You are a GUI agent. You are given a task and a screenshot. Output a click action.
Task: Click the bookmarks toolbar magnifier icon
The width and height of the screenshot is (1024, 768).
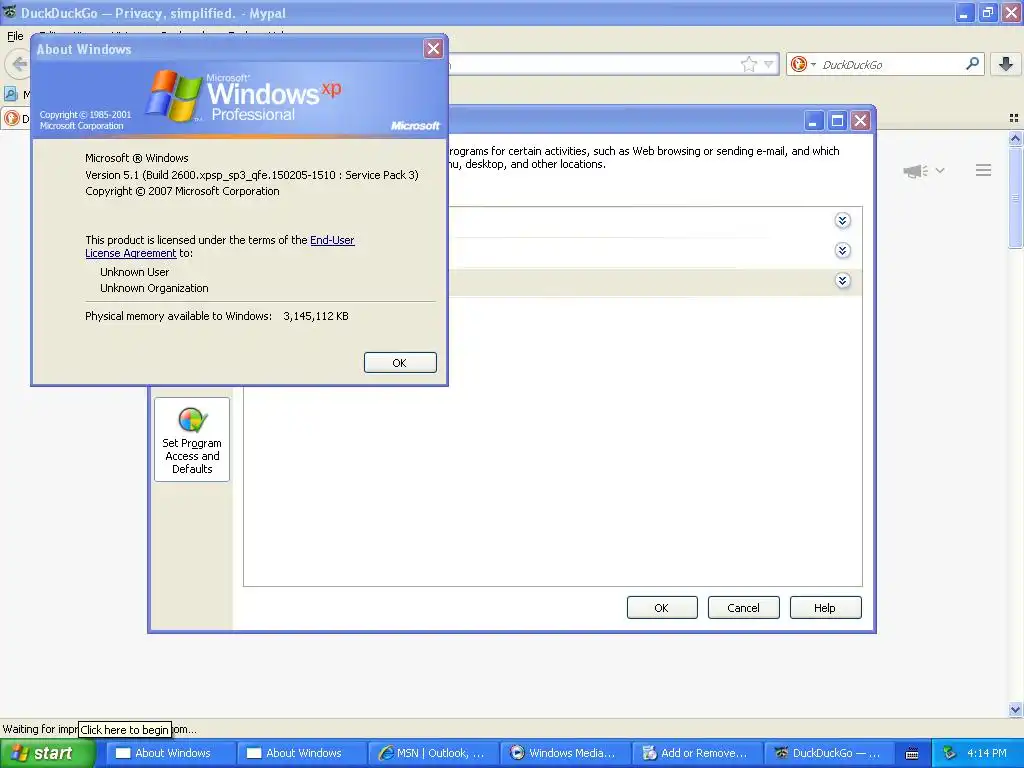click(10, 93)
